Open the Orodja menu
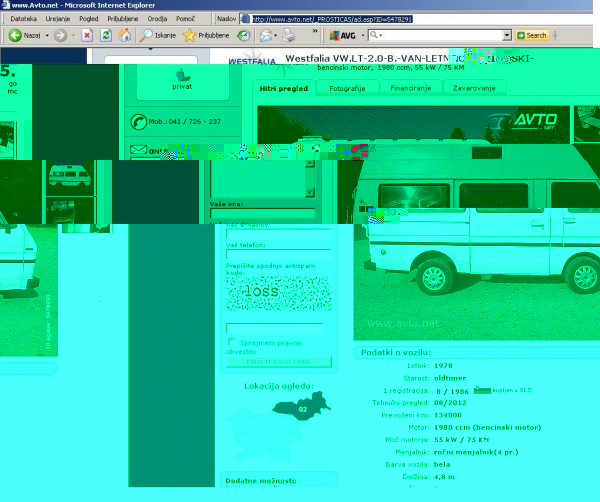Viewport: 600px width, 502px height. click(x=157, y=19)
